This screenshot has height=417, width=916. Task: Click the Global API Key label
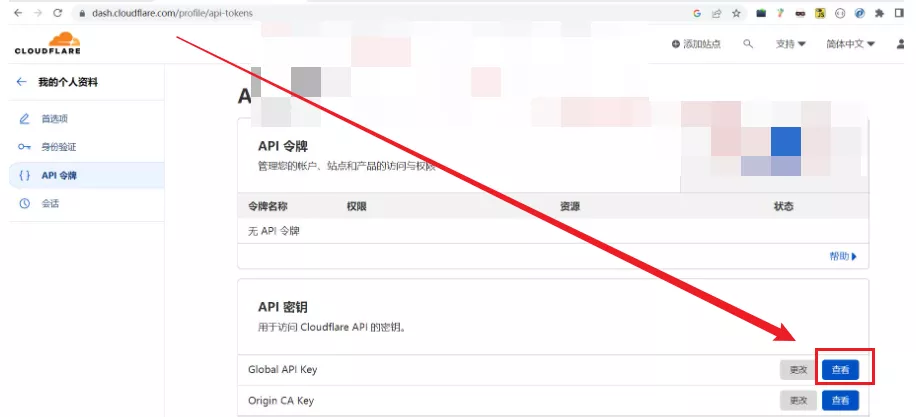tap(282, 370)
